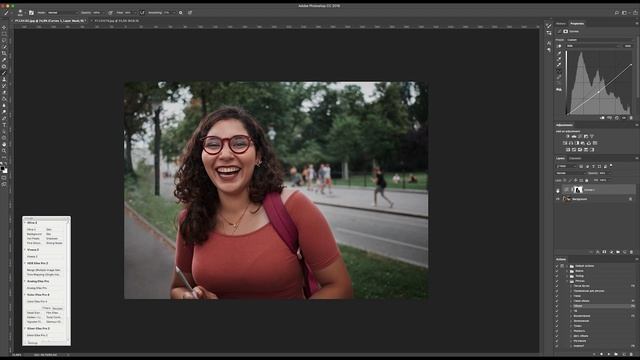Toggle checkmark for third action set
640x360 pixels.
(557, 276)
